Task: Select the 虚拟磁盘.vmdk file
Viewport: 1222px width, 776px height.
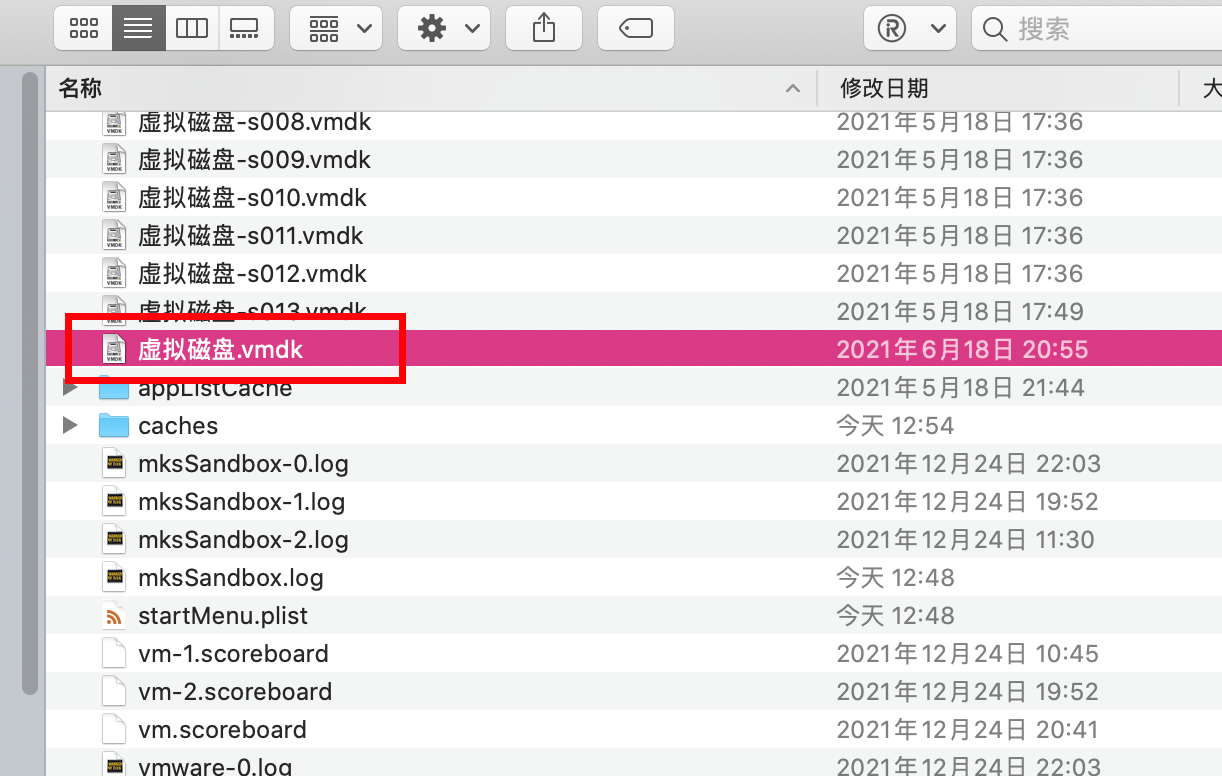Action: click(634, 349)
